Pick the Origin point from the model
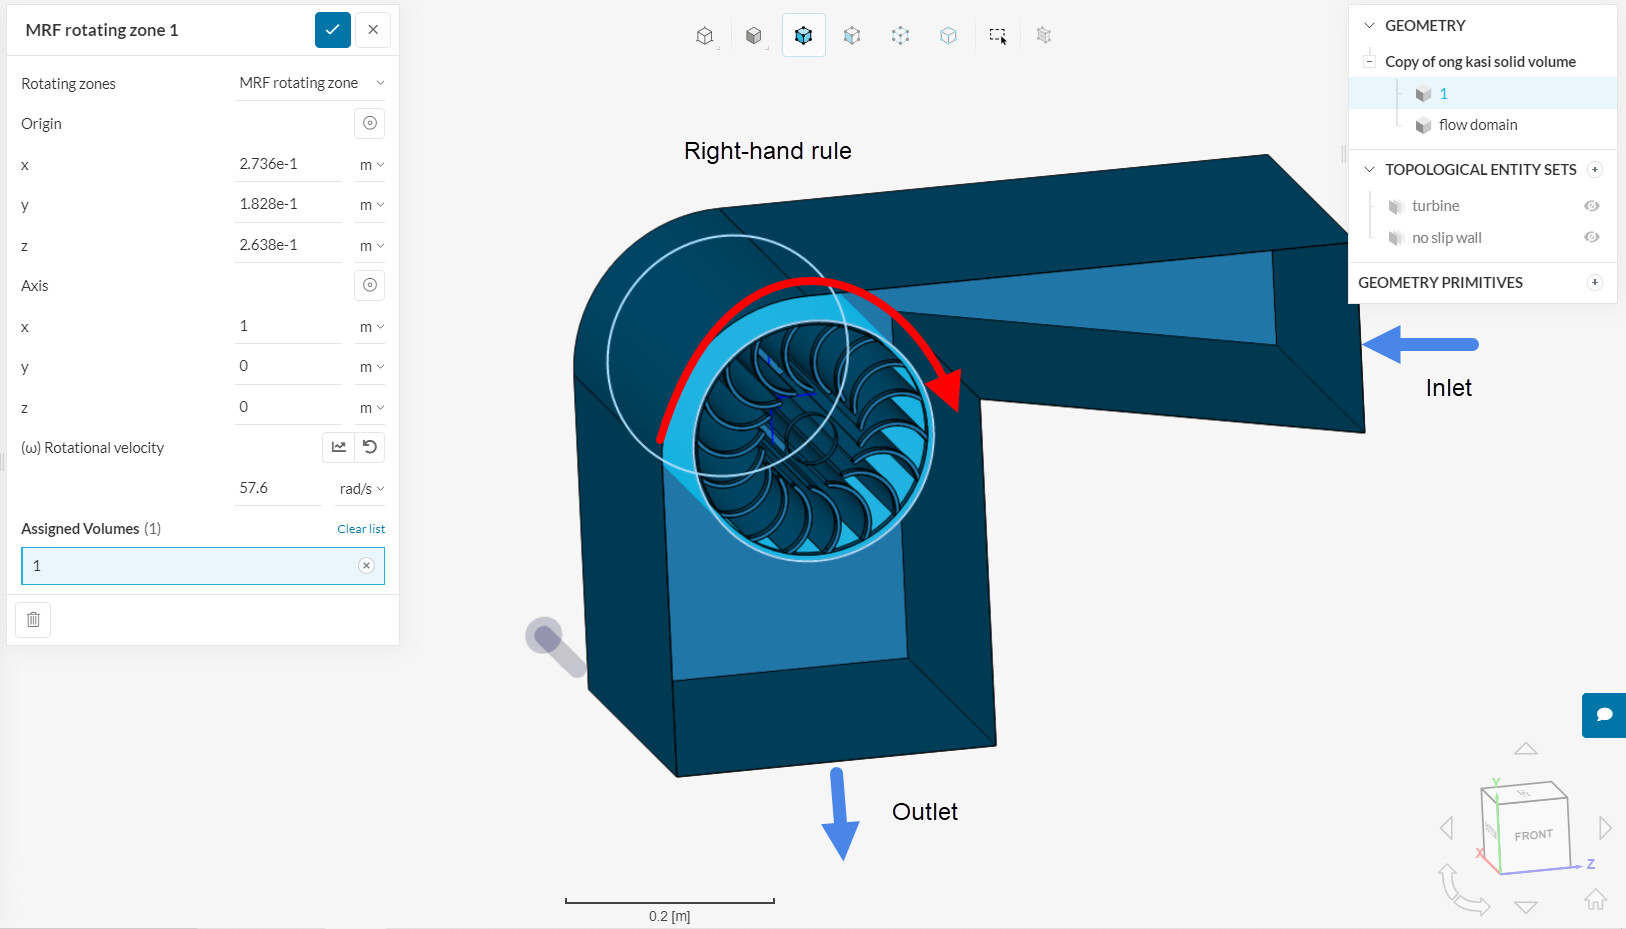Screen dimensions: 1626x929 pos(370,123)
